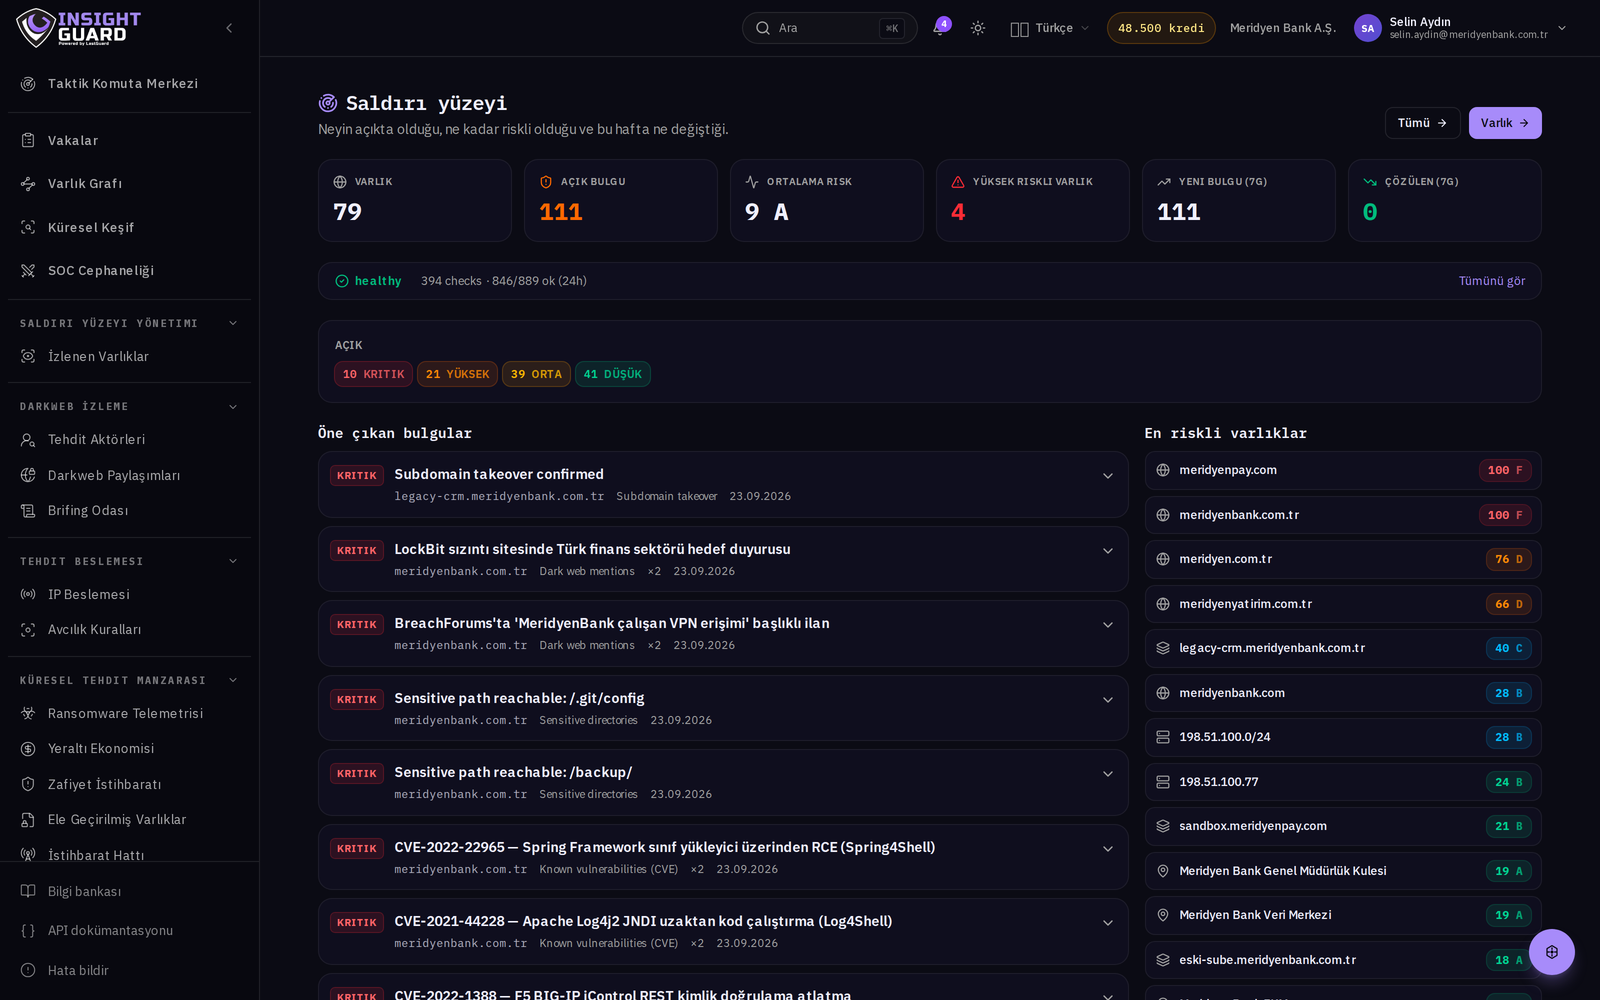The width and height of the screenshot is (1600, 1000).
Task: Click the IP Beslemesi signal icon
Action: click(28, 595)
